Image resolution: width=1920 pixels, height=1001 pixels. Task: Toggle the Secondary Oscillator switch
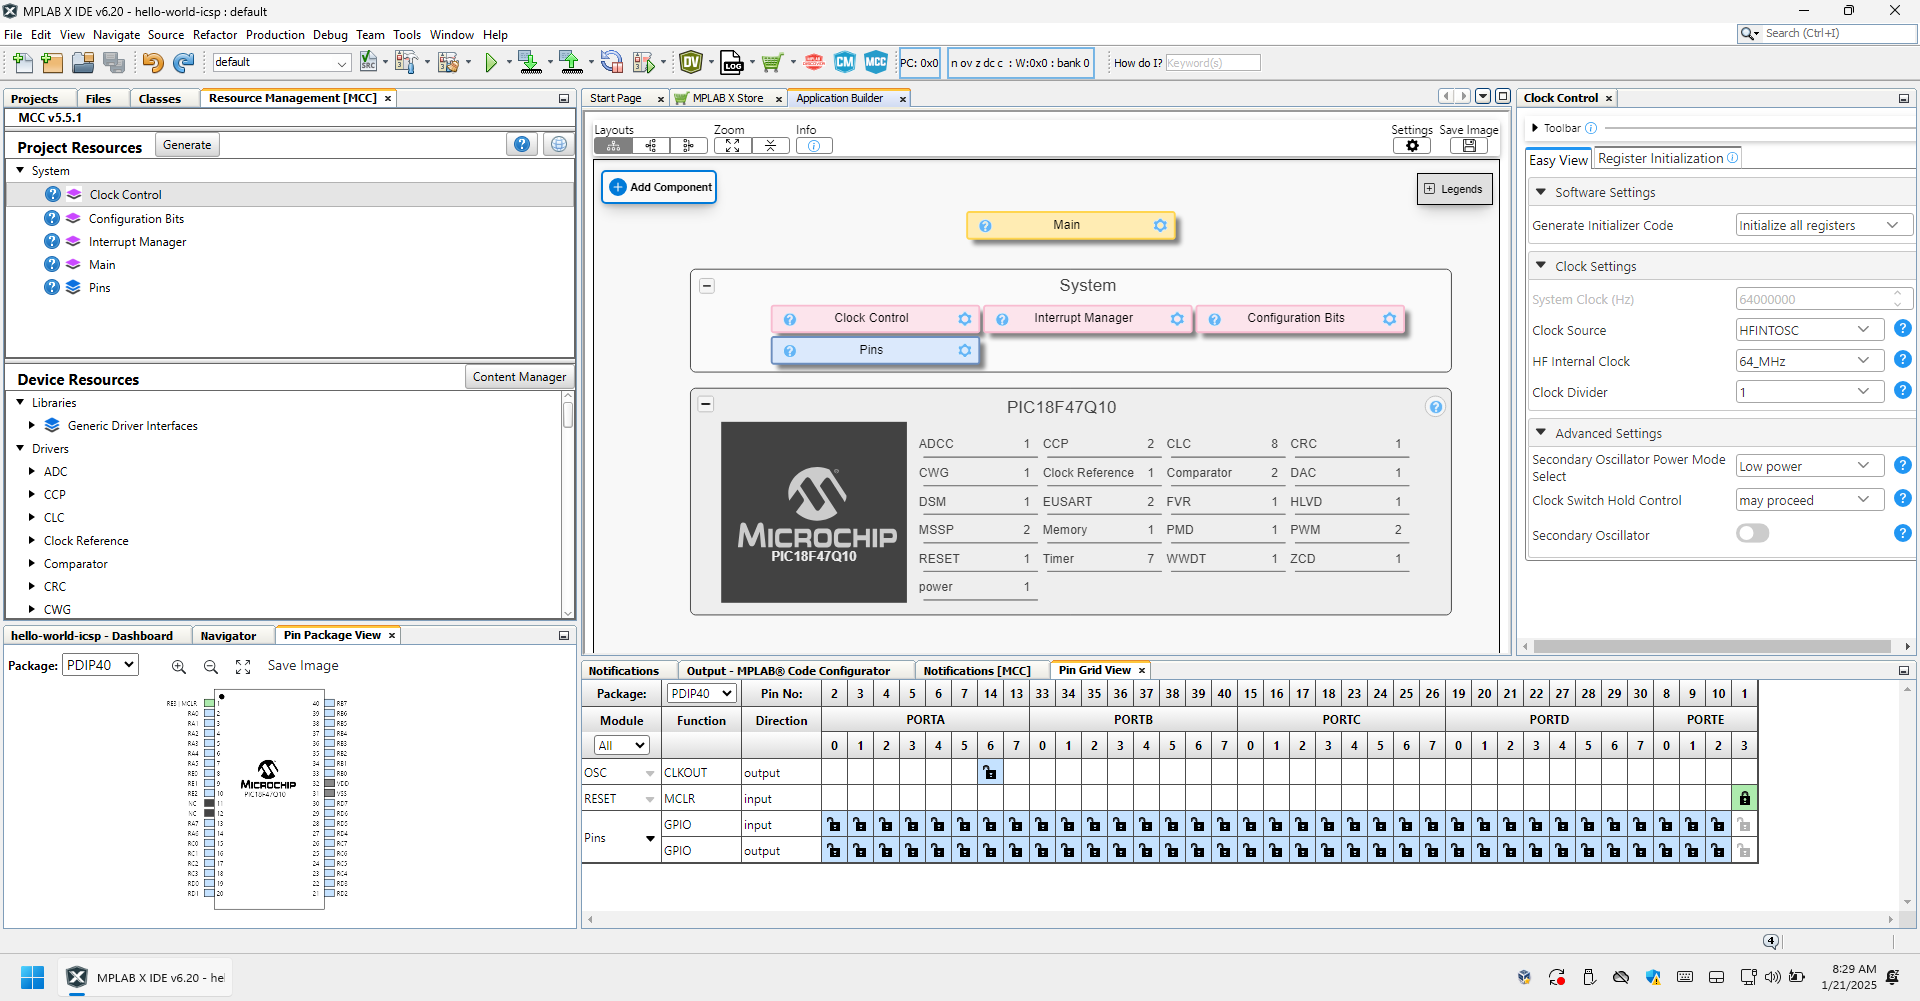click(x=1753, y=534)
